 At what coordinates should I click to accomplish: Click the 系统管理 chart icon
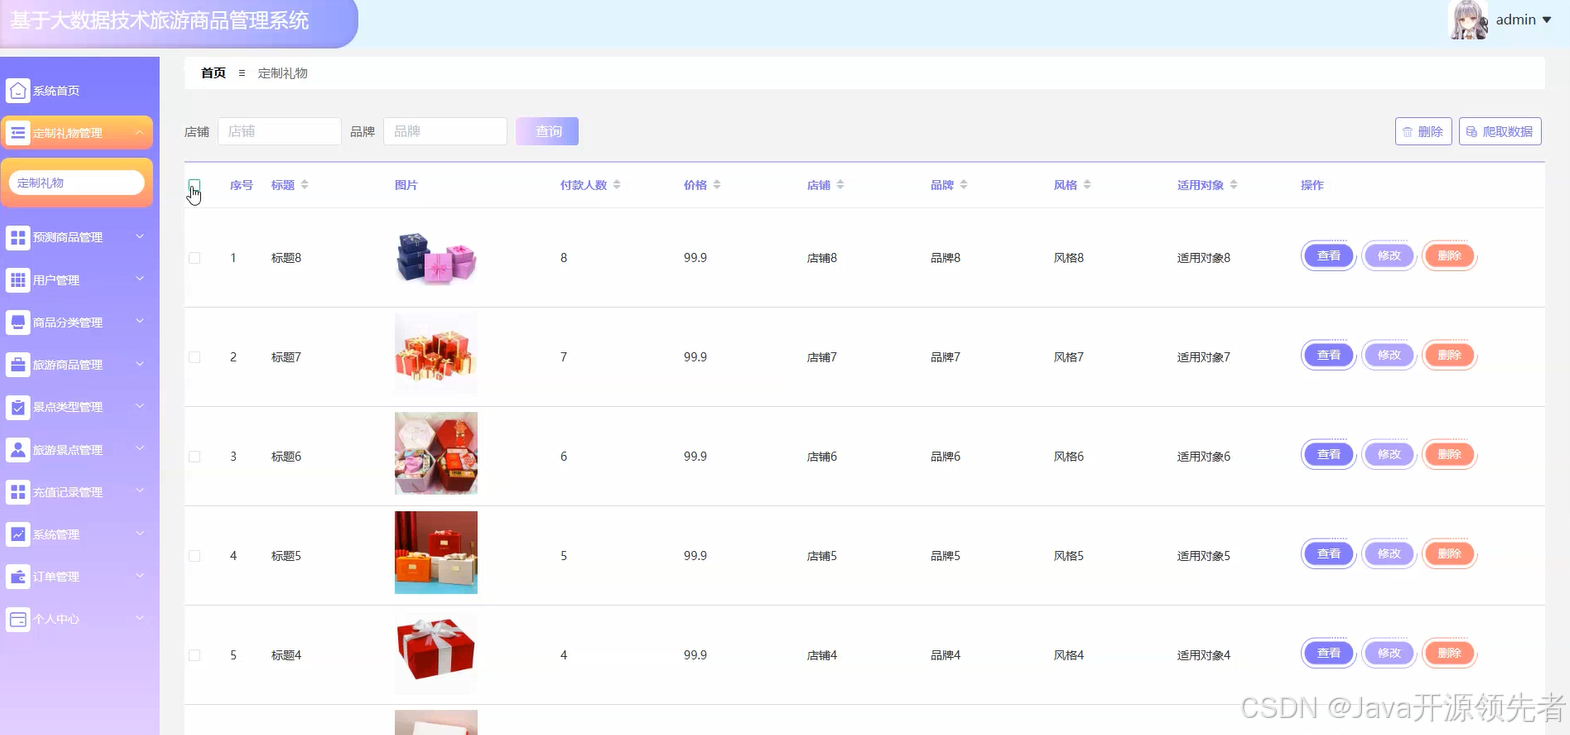tap(18, 534)
